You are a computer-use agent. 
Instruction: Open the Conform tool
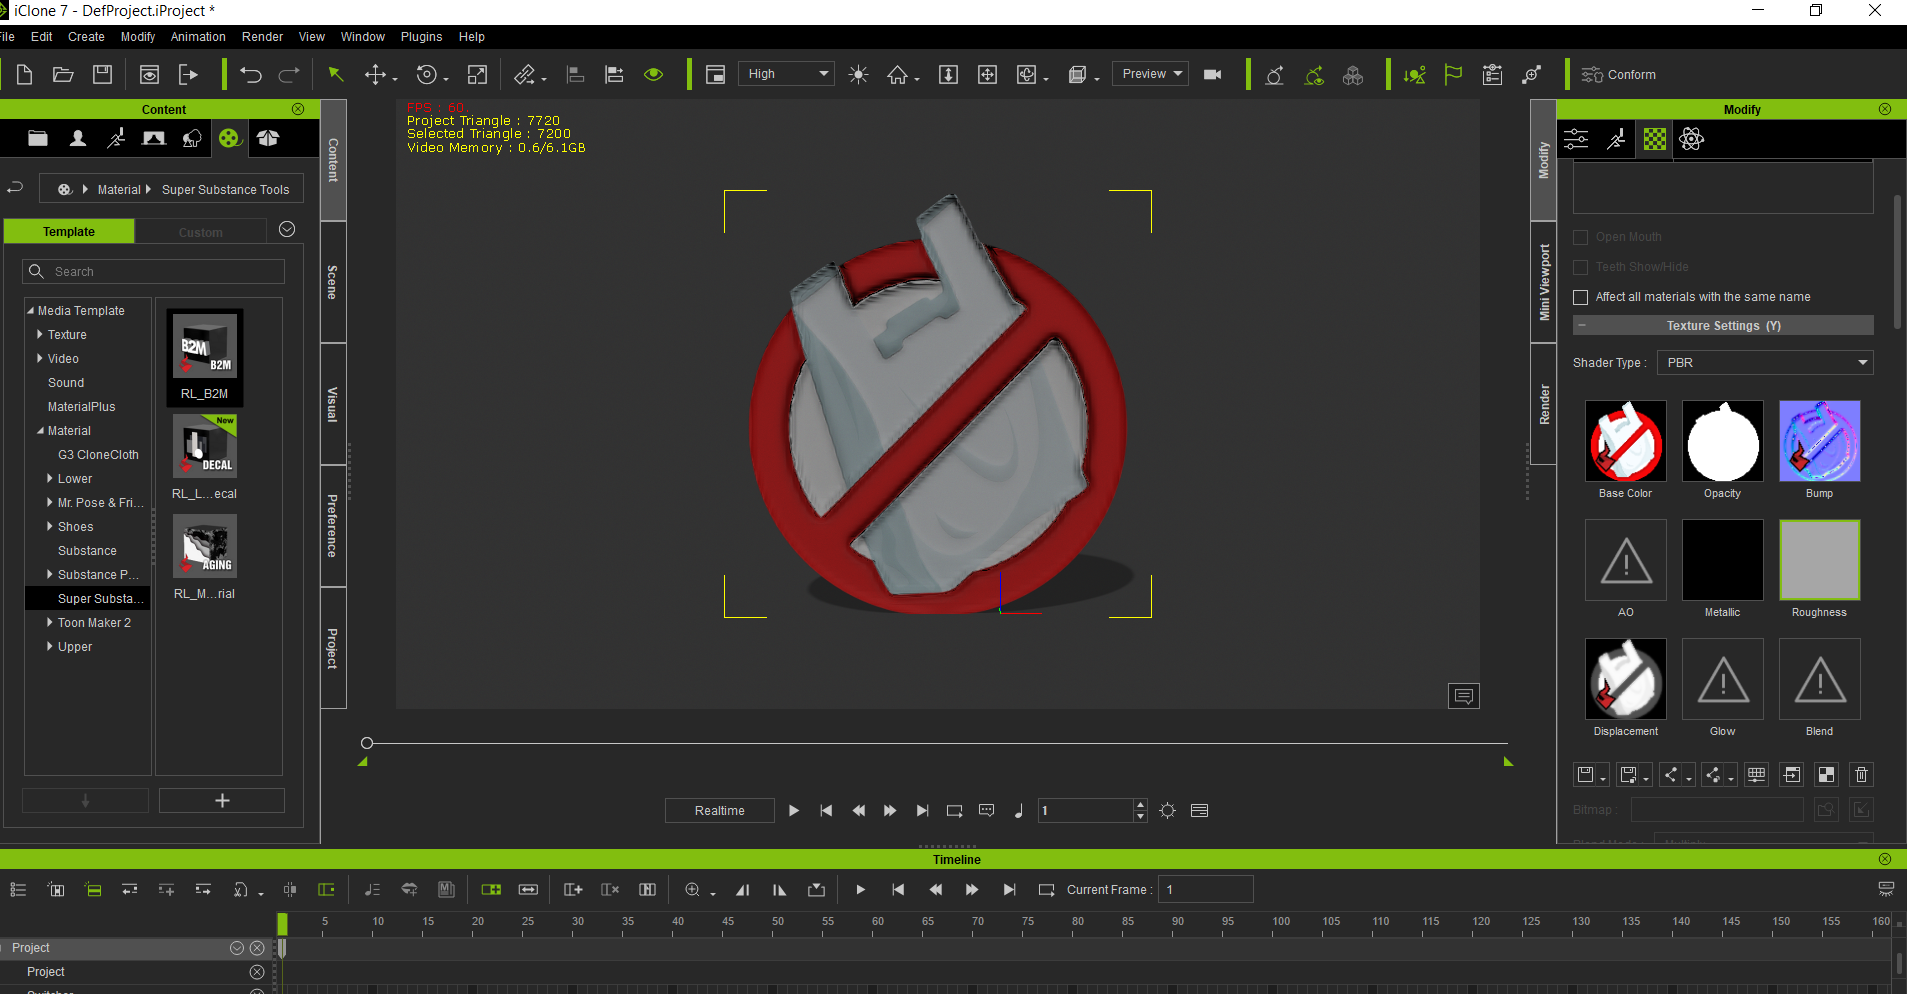pyautogui.click(x=1619, y=75)
